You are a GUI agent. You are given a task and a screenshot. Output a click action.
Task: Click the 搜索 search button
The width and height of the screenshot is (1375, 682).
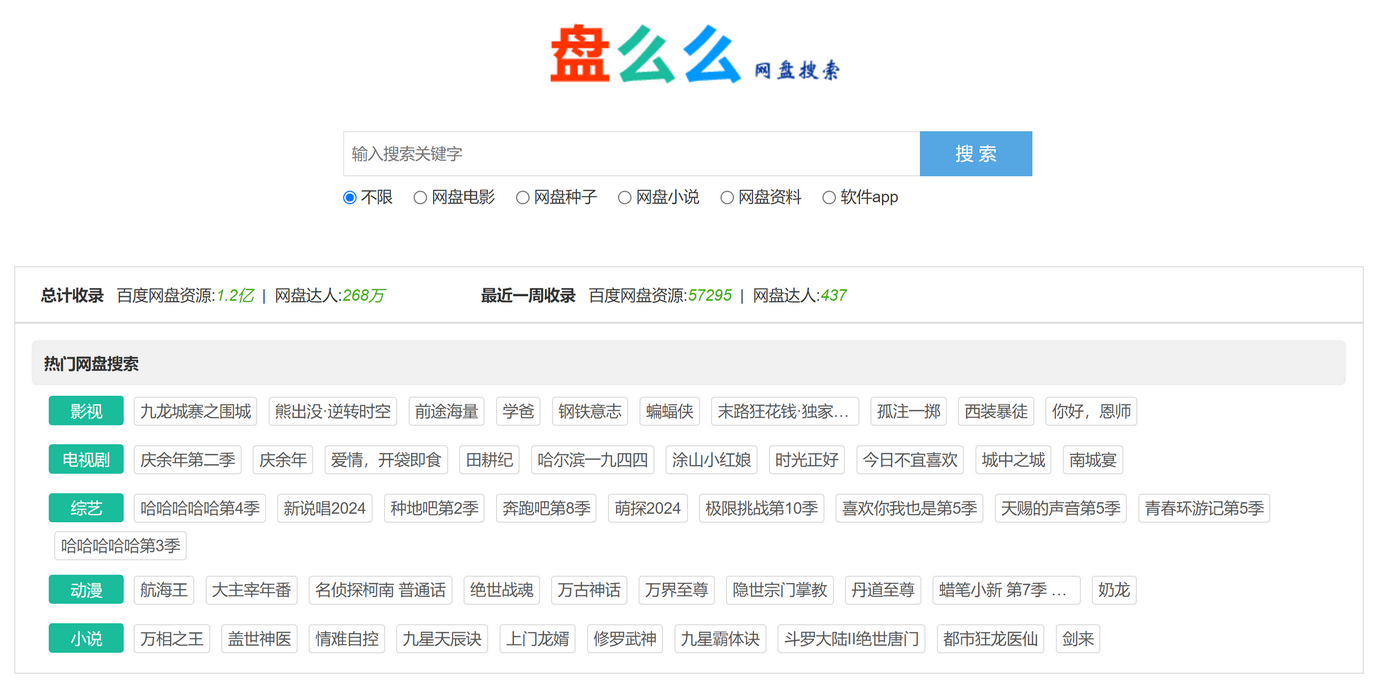coord(975,153)
